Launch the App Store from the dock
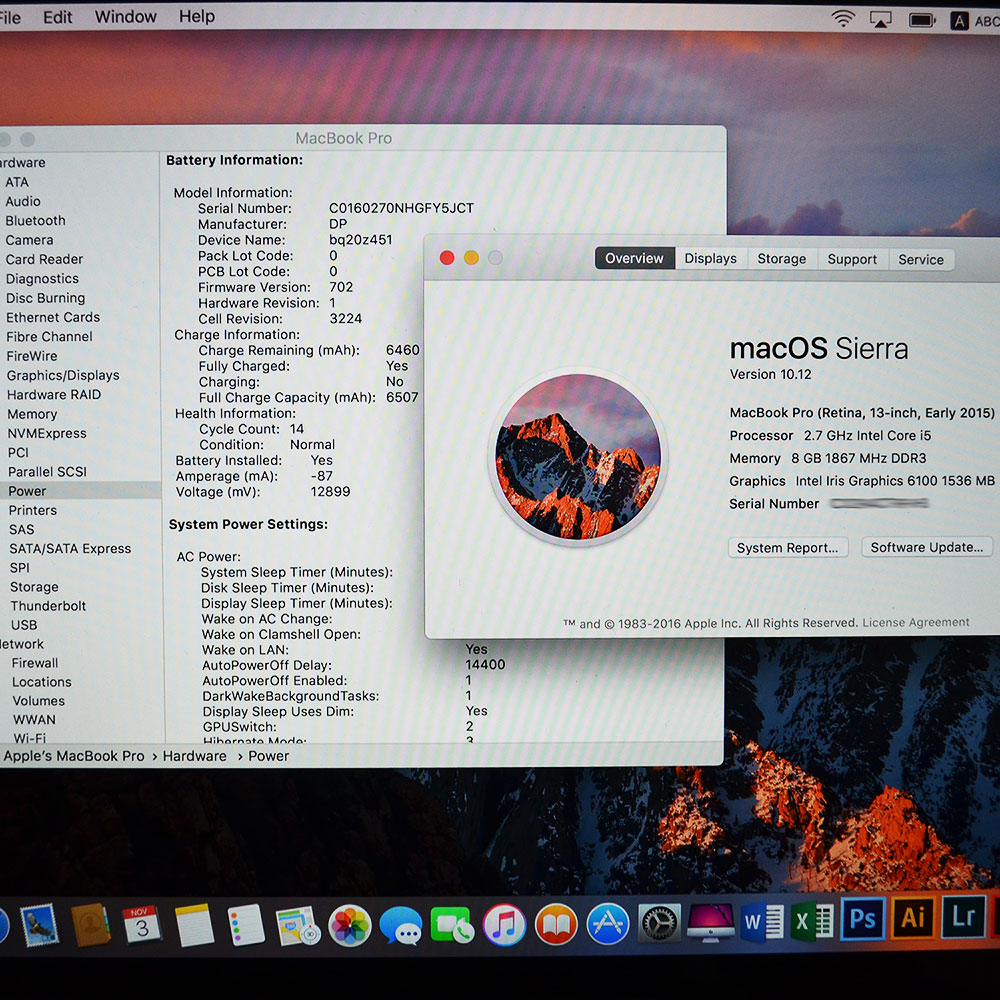The width and height of the screenshot is (1000, 1000). coord(608,924)
